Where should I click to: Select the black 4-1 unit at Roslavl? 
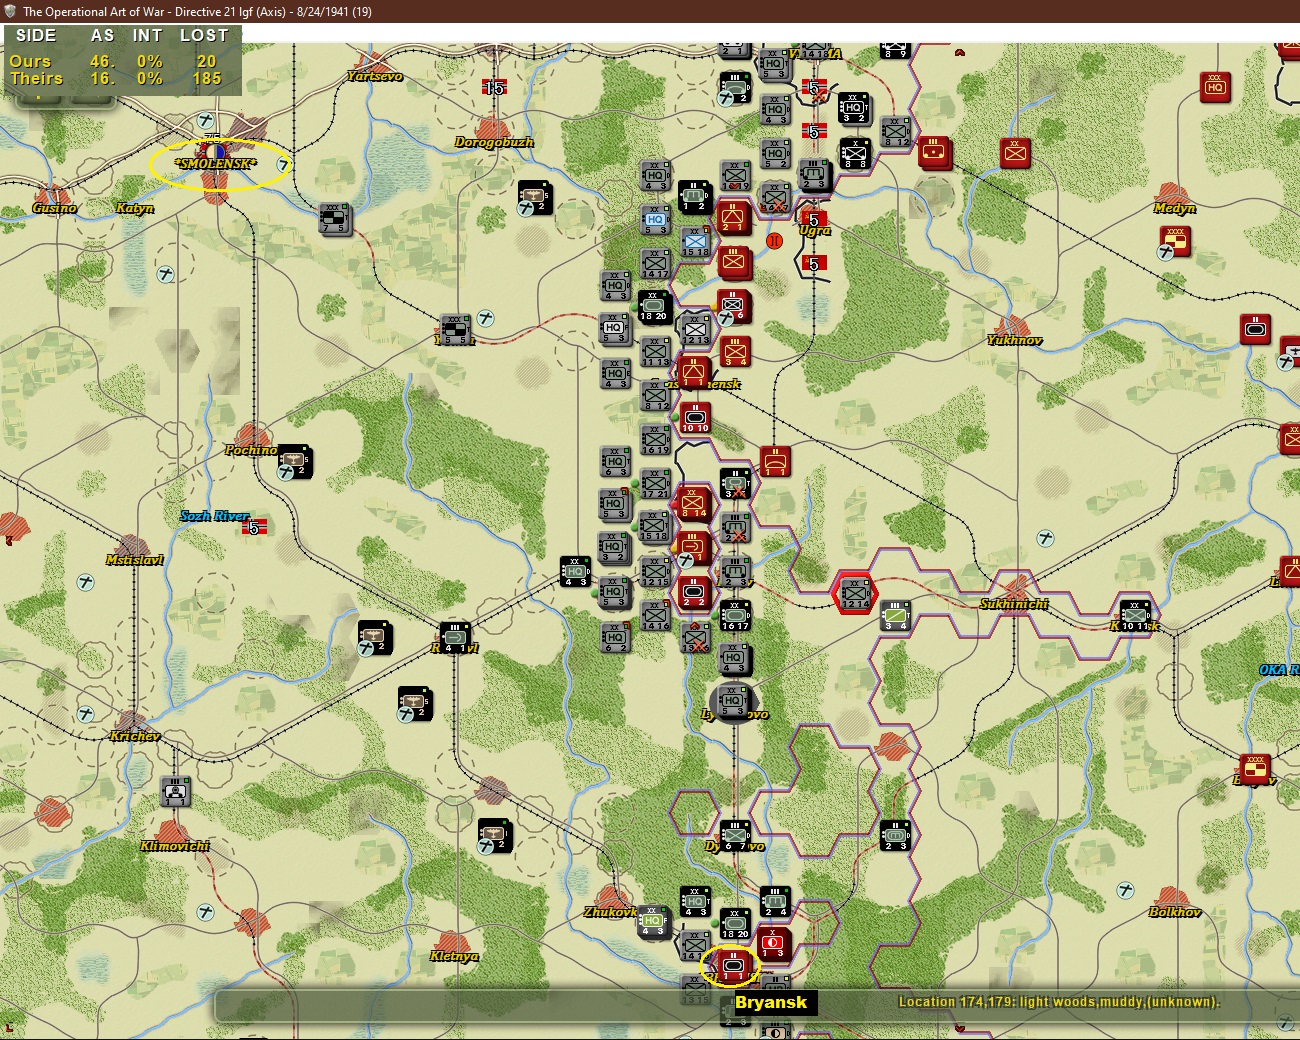tap(455, 637)
